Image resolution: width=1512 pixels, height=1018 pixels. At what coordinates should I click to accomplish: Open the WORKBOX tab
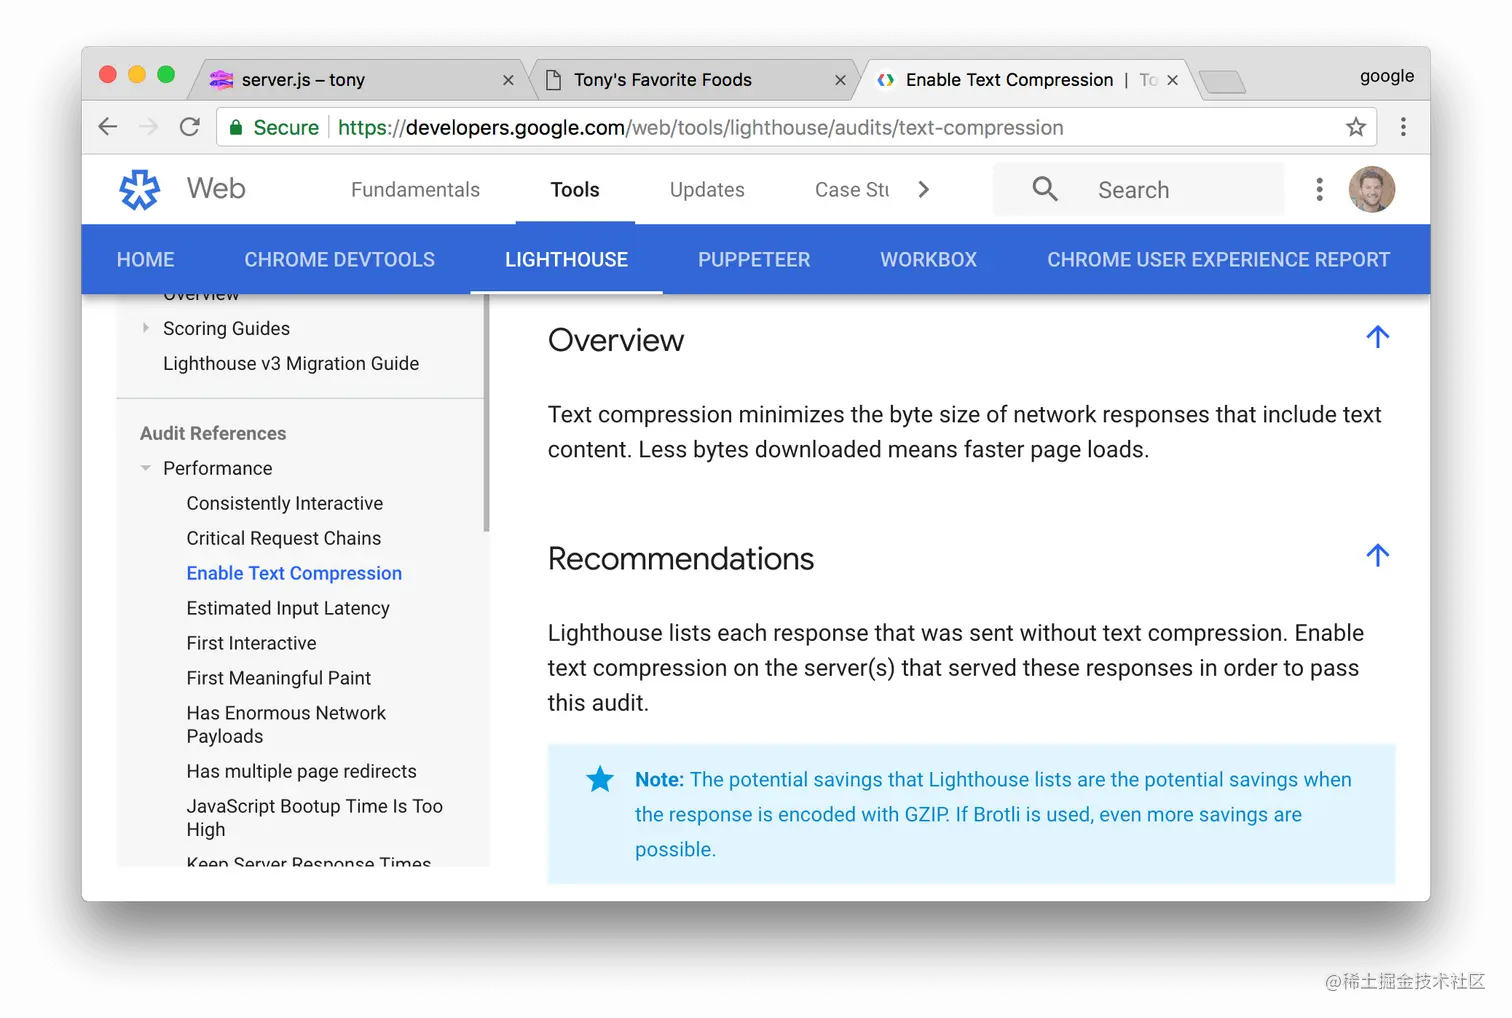click(928, 260)
